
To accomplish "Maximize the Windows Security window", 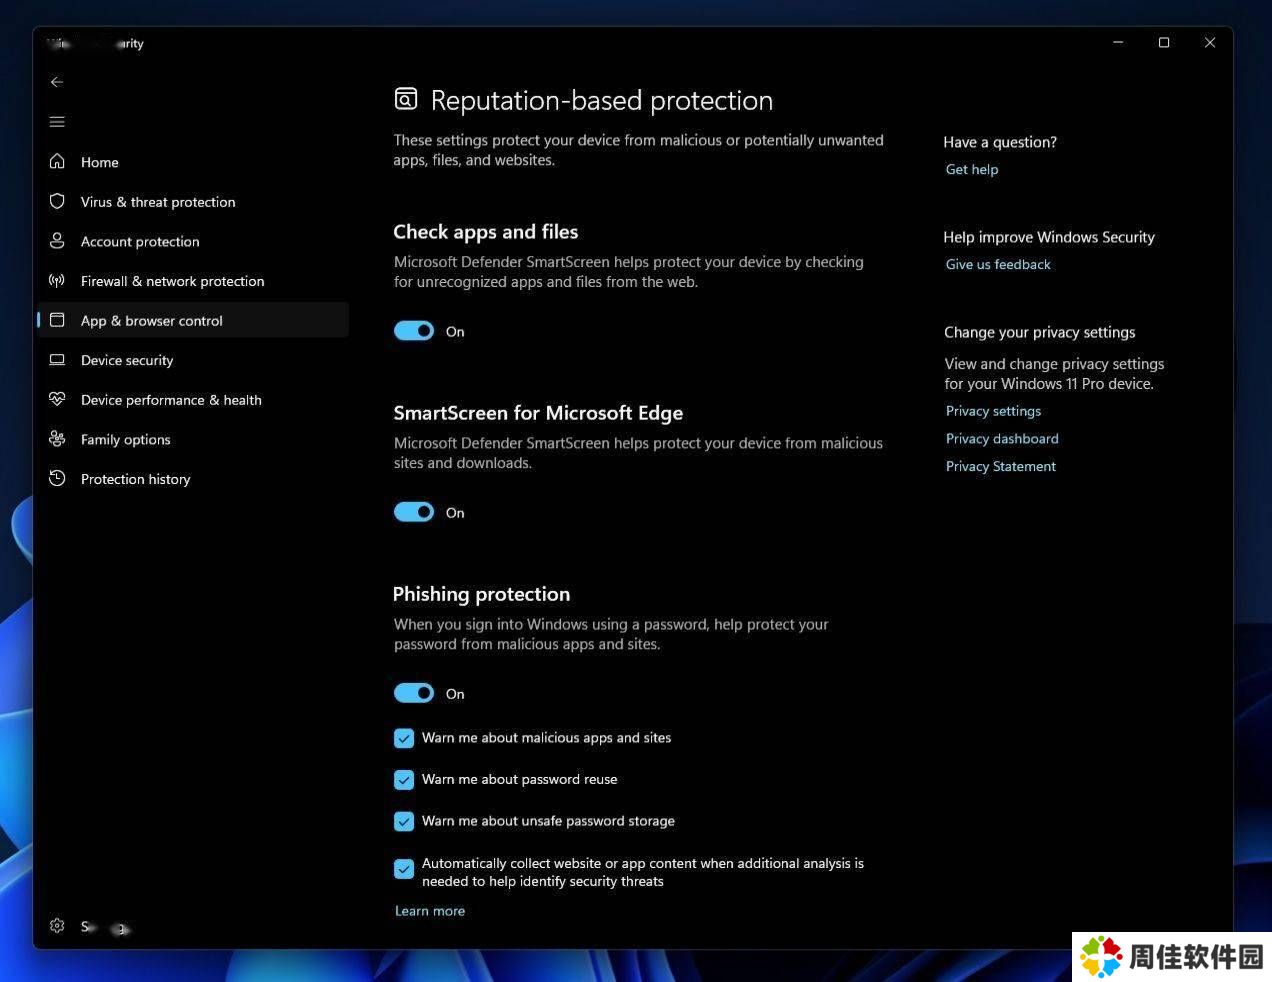I will pos(1164,43).
